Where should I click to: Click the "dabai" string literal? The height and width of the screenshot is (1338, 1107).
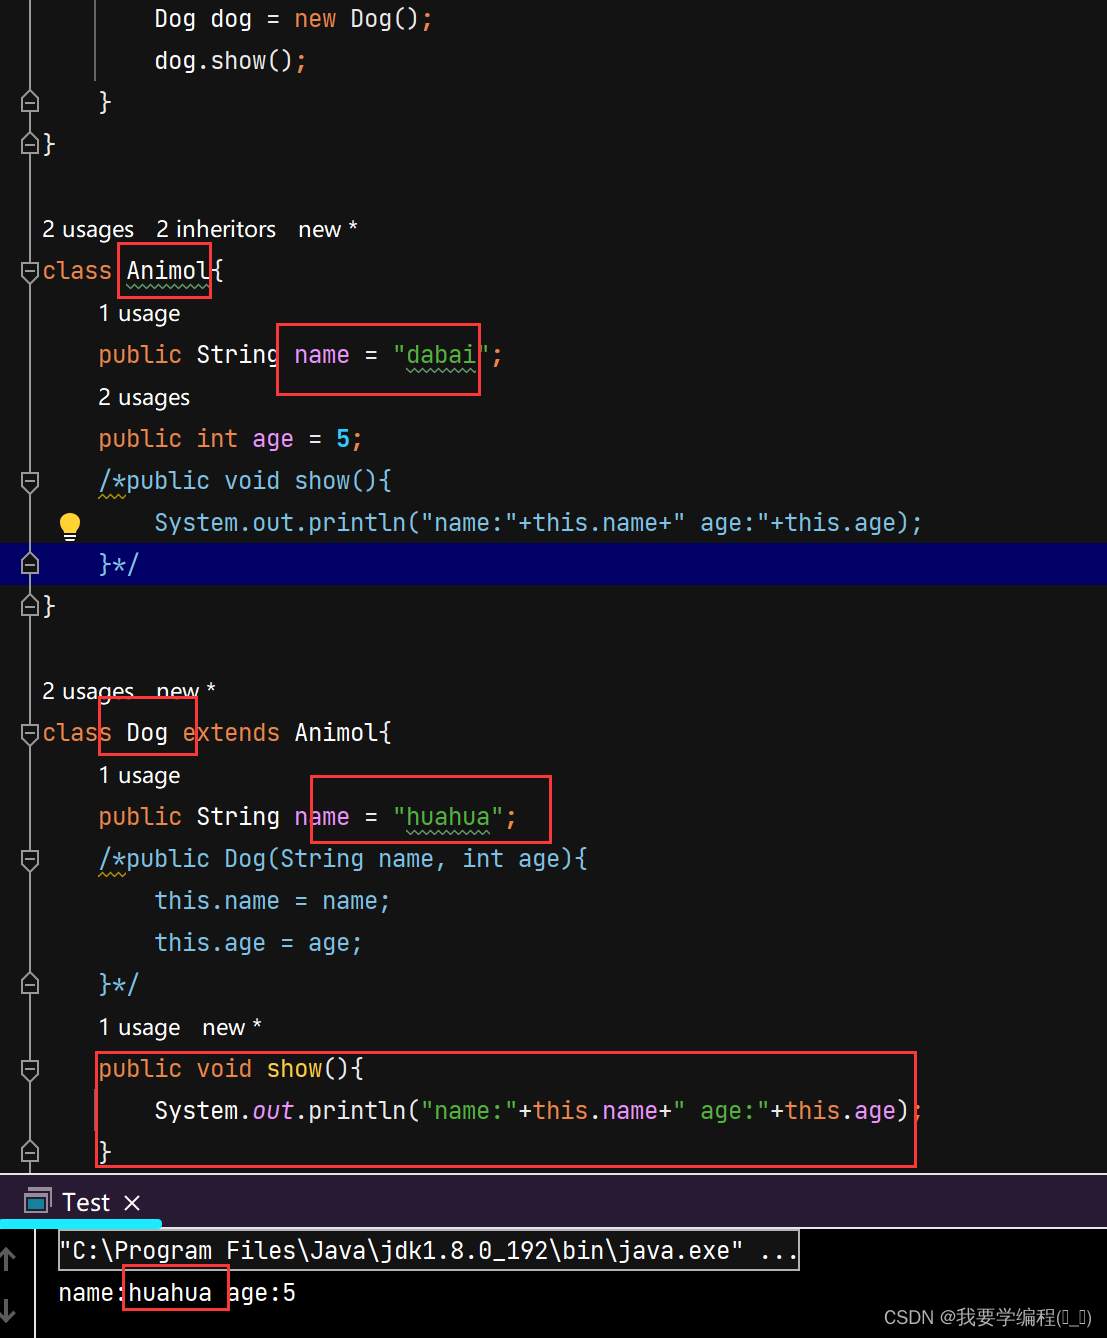(x=441, y=355)
